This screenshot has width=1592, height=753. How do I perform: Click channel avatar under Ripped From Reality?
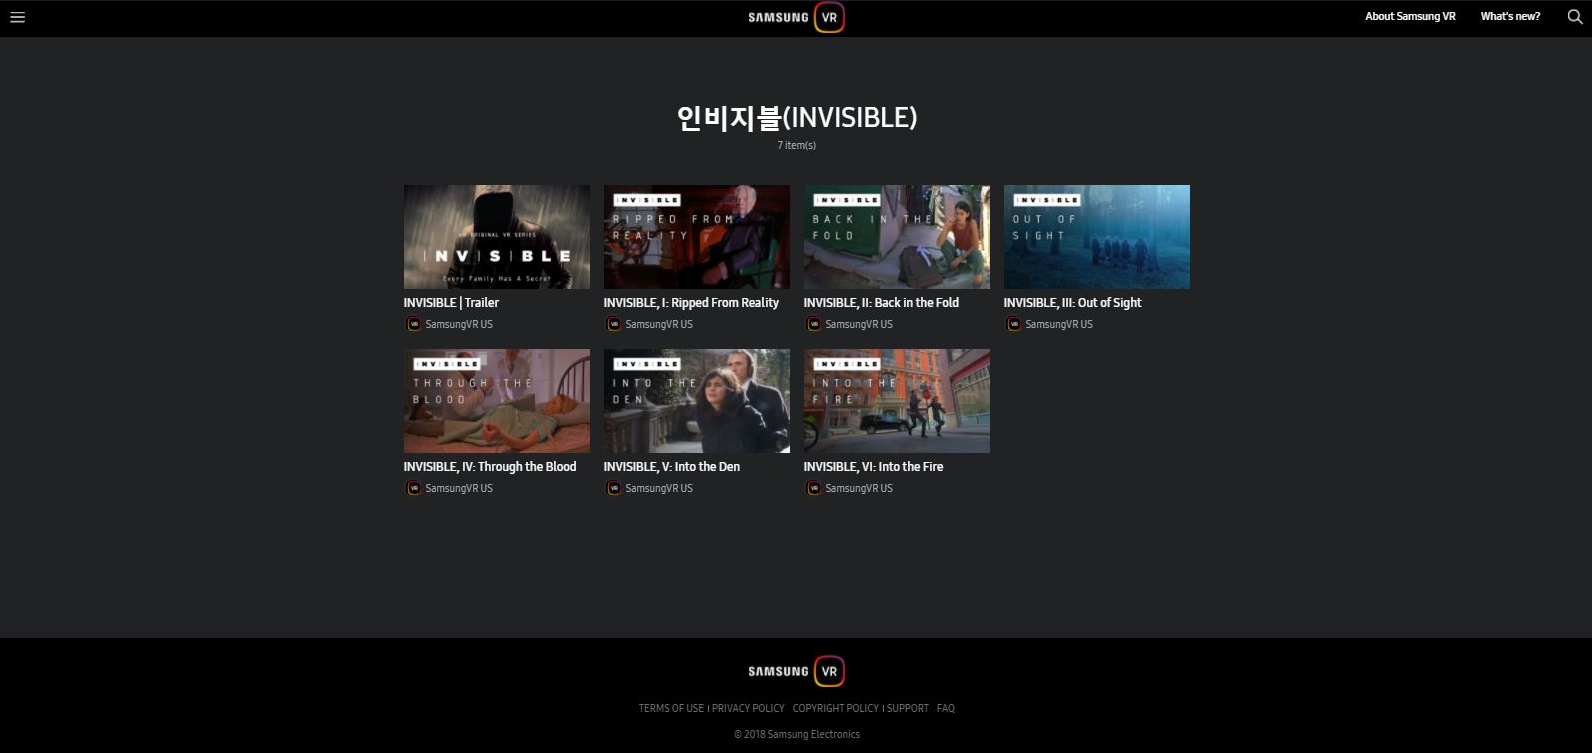coord(613,324)
